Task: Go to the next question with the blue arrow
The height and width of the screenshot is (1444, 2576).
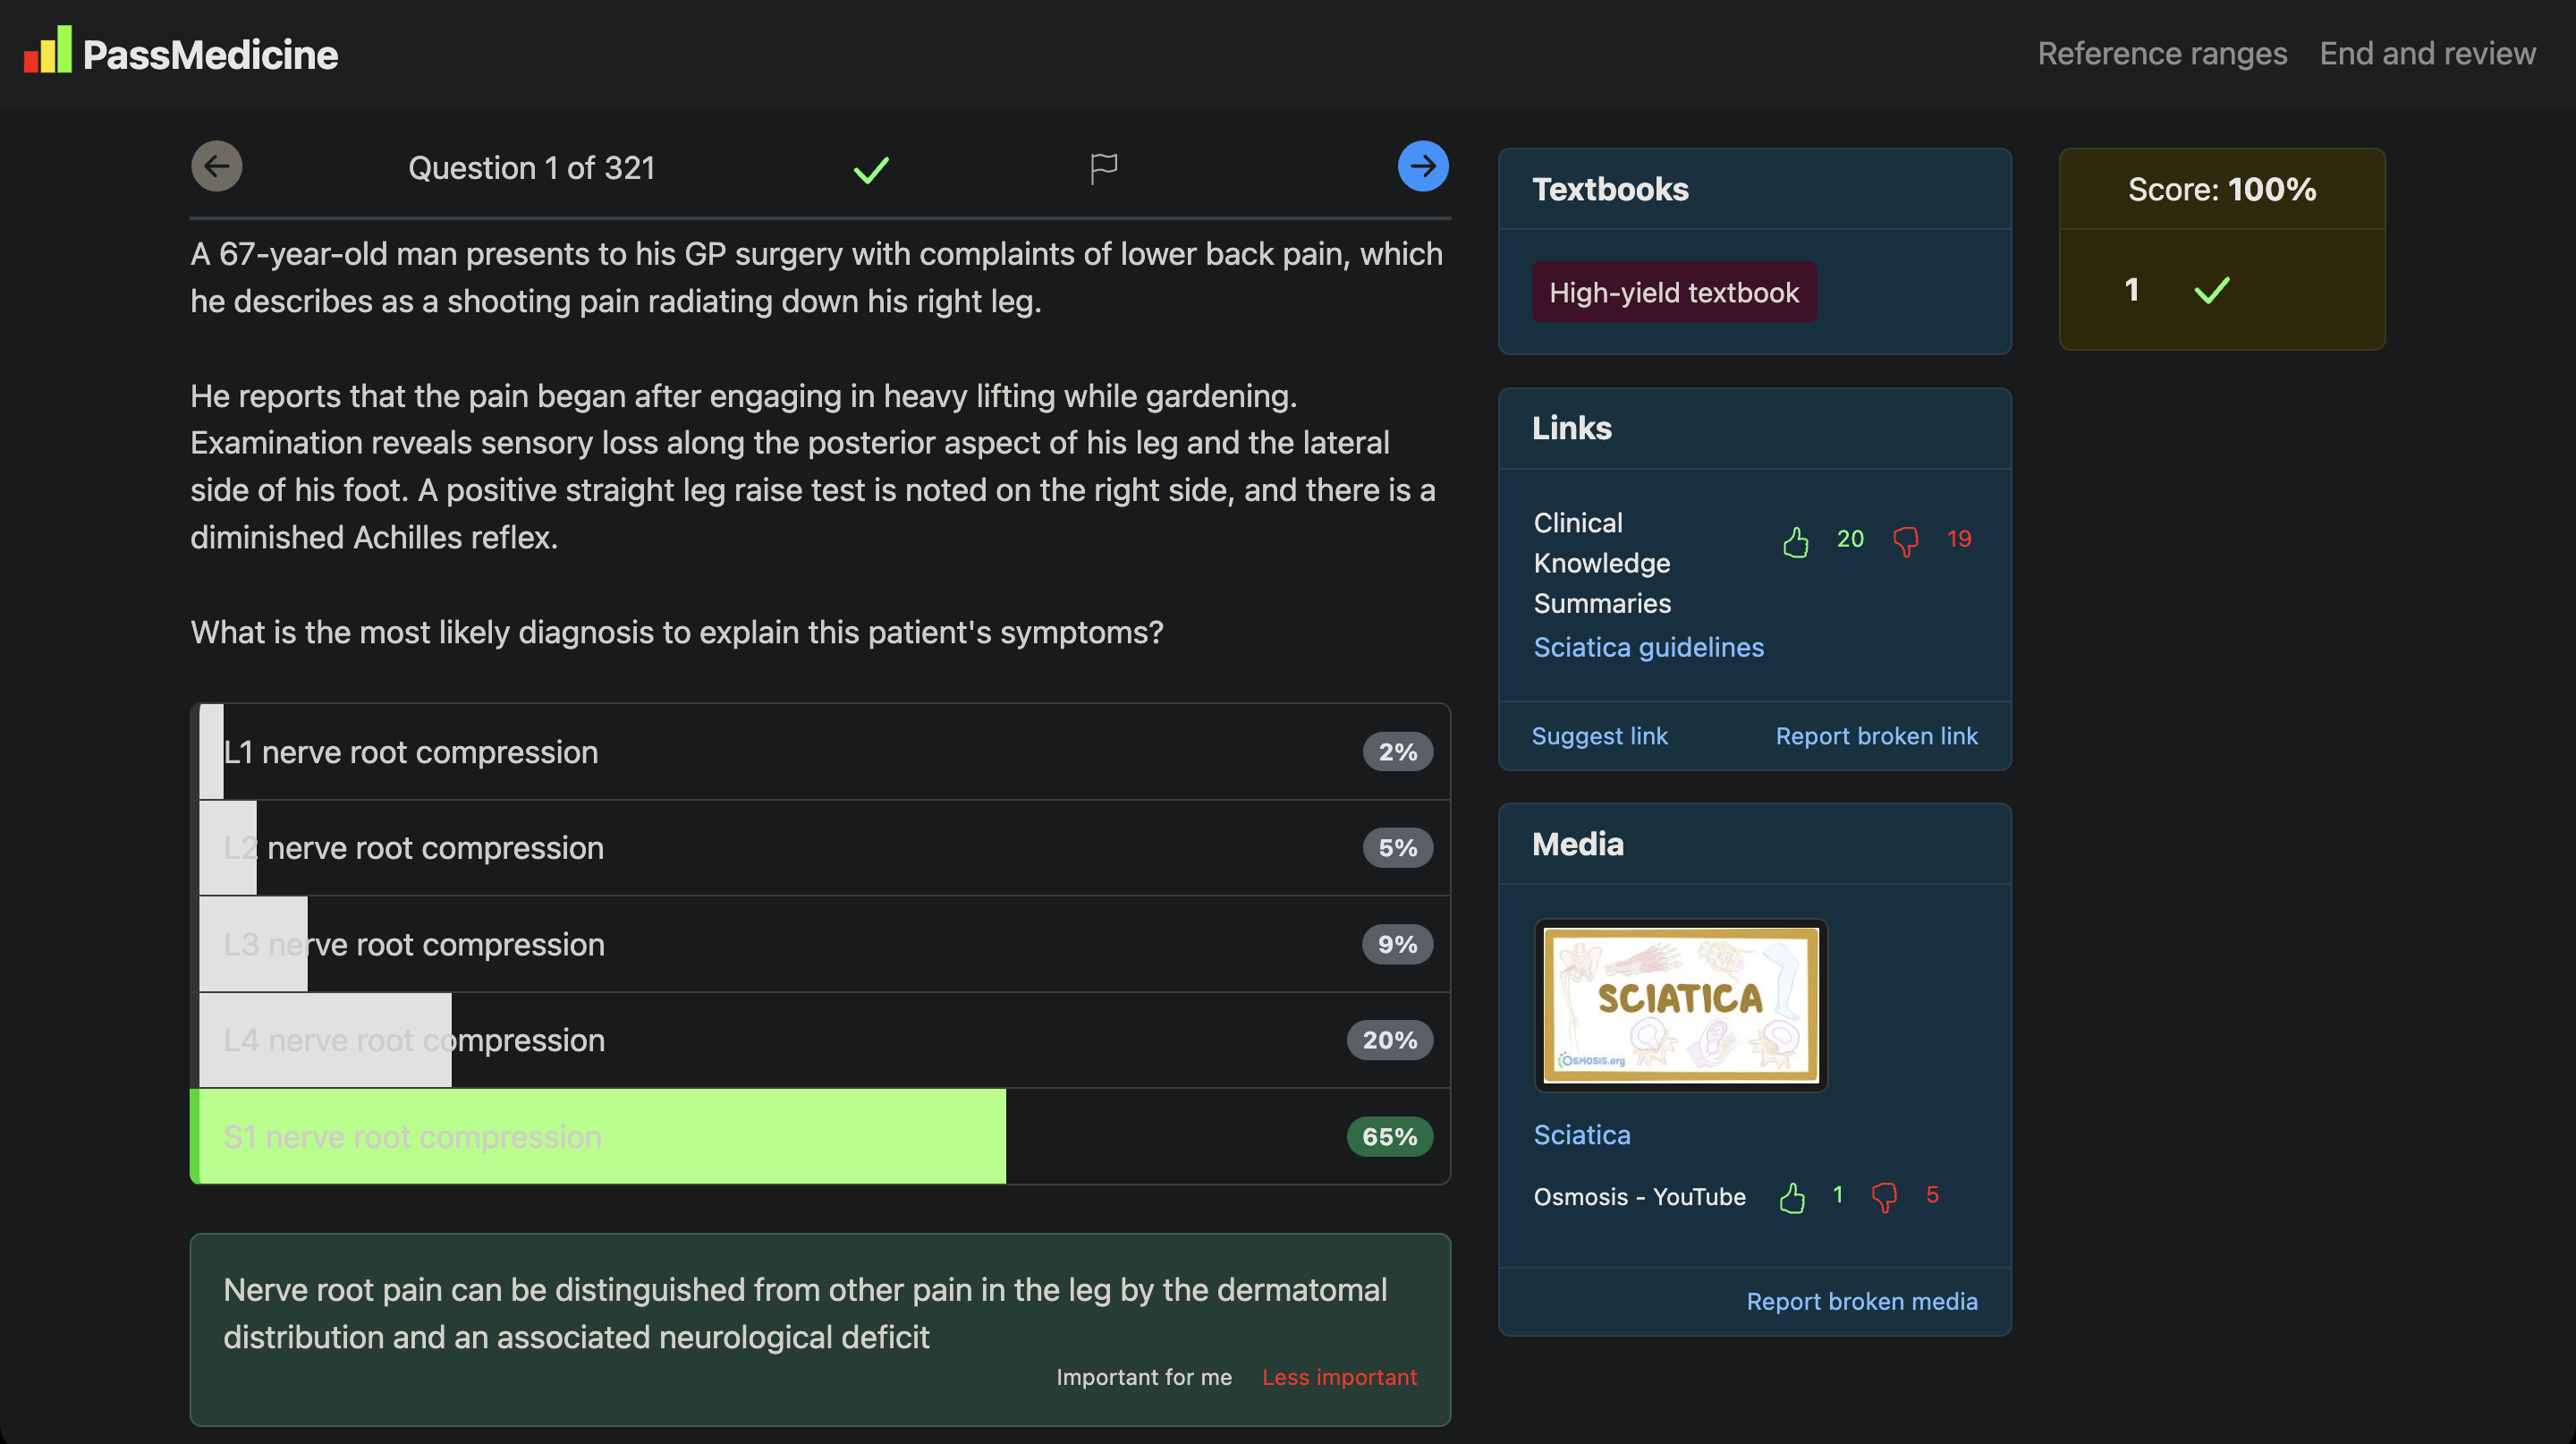Action: [x=1422, y=166]
